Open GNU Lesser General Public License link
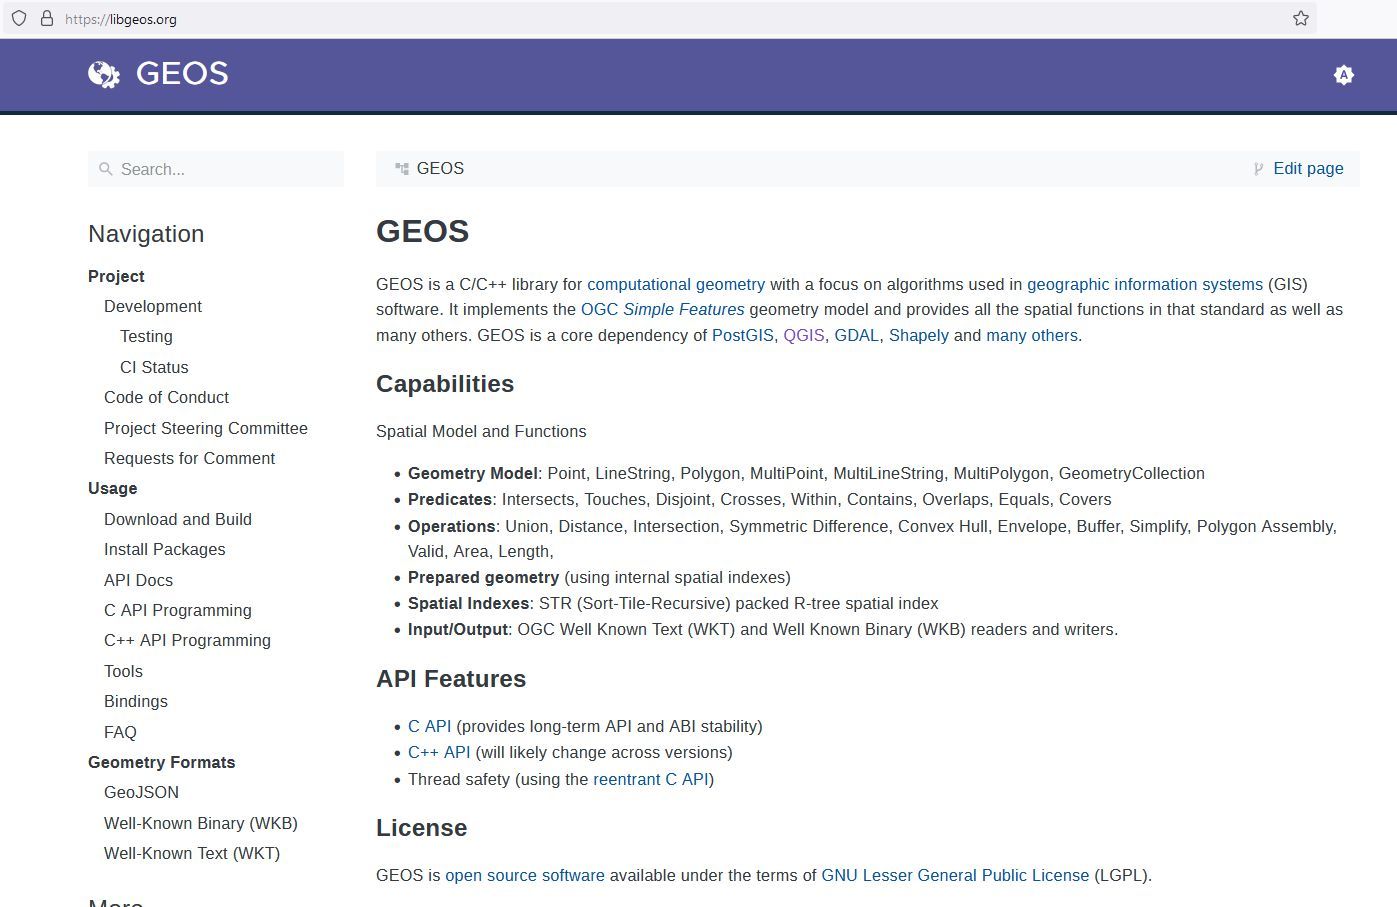Image resolution: width=1397 pixels, height=907 pixels. (955, 875)
